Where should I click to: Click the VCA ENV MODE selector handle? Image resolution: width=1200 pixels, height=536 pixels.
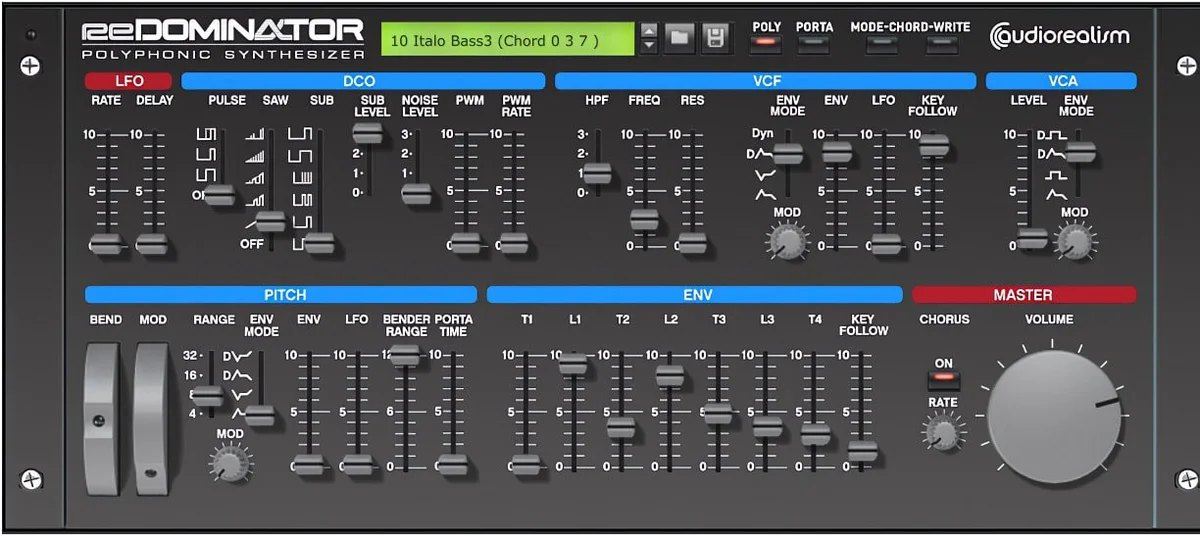[1080, 152]
